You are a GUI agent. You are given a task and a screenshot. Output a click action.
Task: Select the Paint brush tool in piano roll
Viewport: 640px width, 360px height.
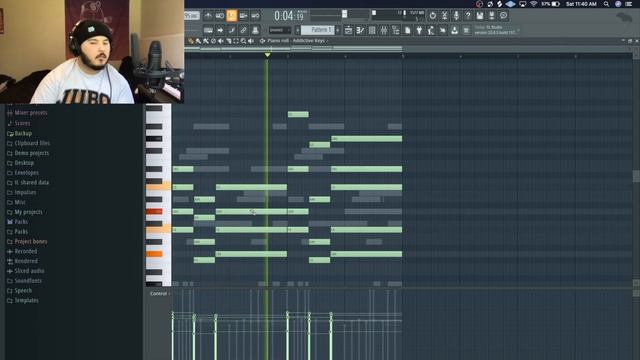[x=198, y=41]
